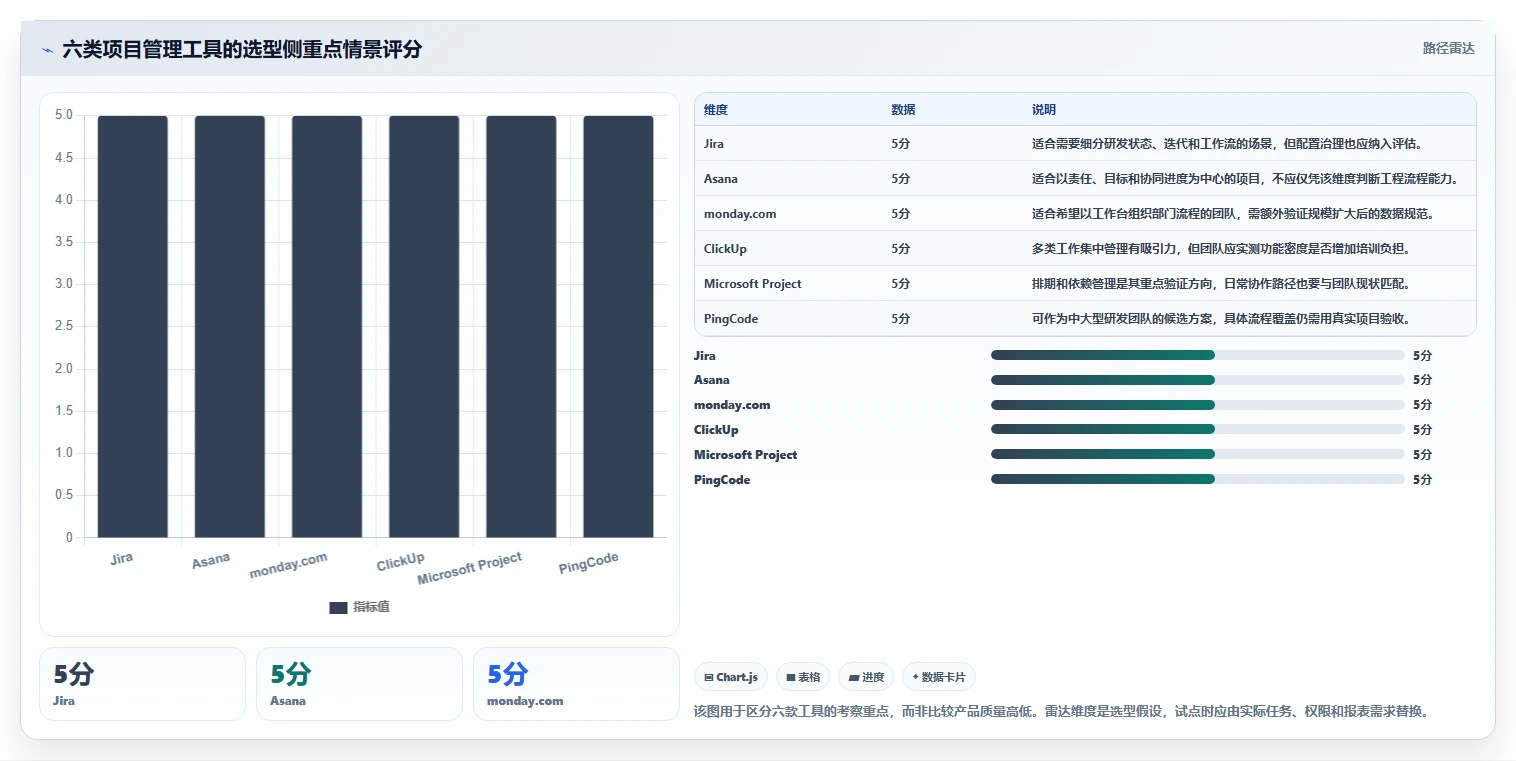Click the PingCode bar in the chart

coord(618,327)
